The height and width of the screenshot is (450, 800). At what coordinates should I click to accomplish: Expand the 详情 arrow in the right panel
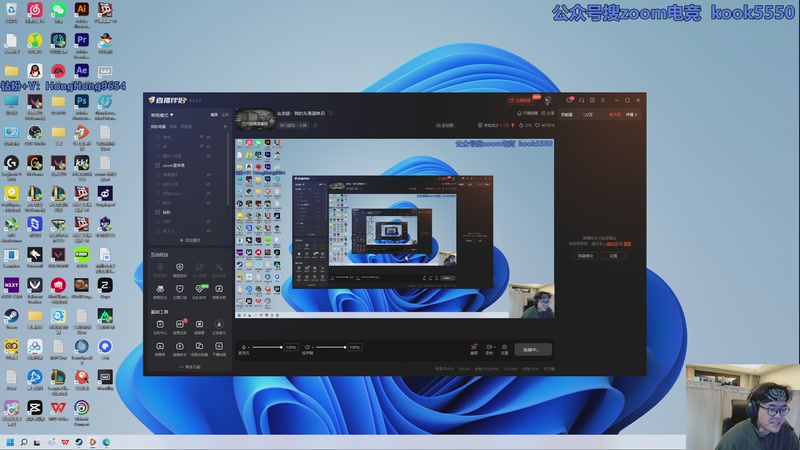[634, 115]
